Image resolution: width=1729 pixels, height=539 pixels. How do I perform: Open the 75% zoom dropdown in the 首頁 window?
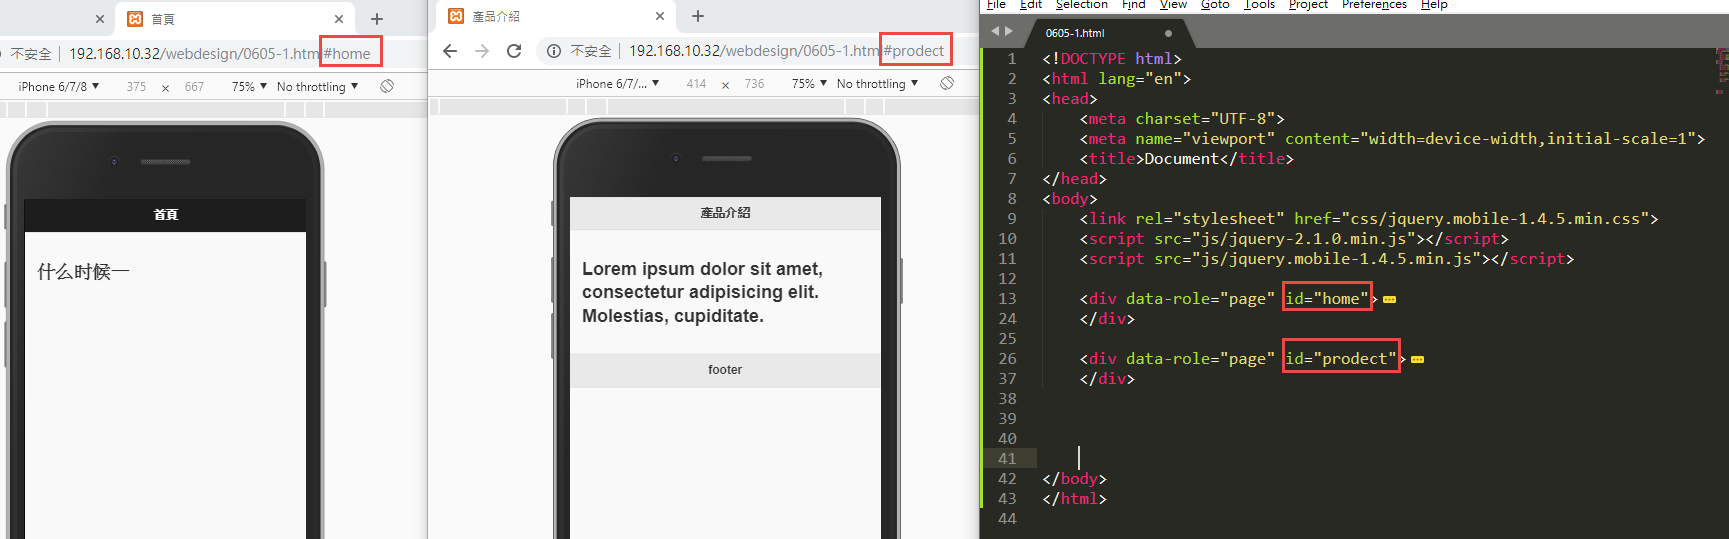(x=249, y=87)
